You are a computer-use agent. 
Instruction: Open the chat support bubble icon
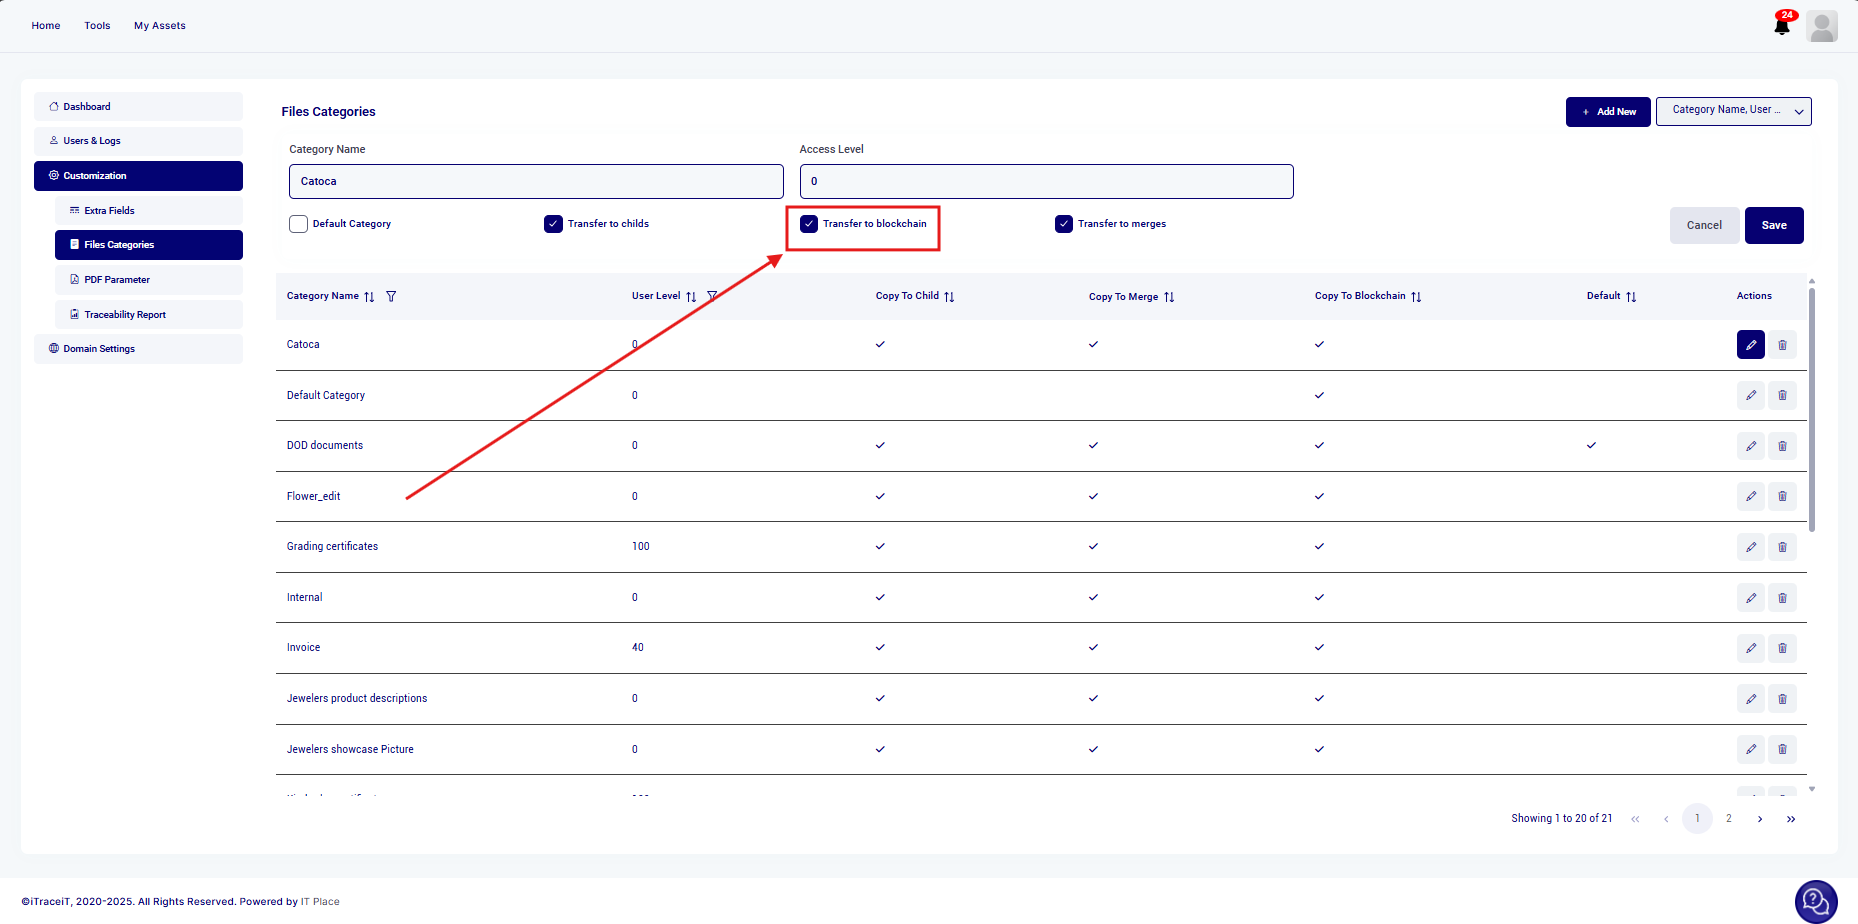[1815, 902]
